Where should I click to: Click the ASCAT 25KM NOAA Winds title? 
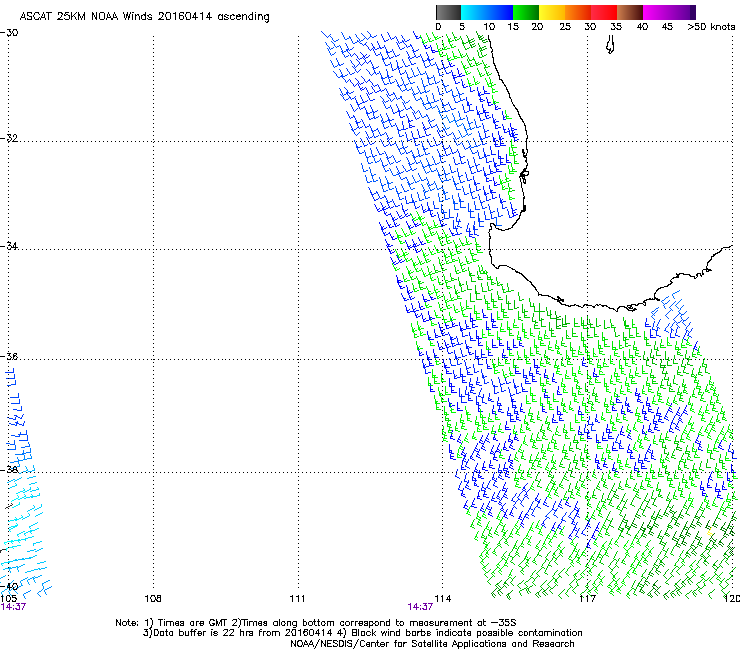click(144, 16)
